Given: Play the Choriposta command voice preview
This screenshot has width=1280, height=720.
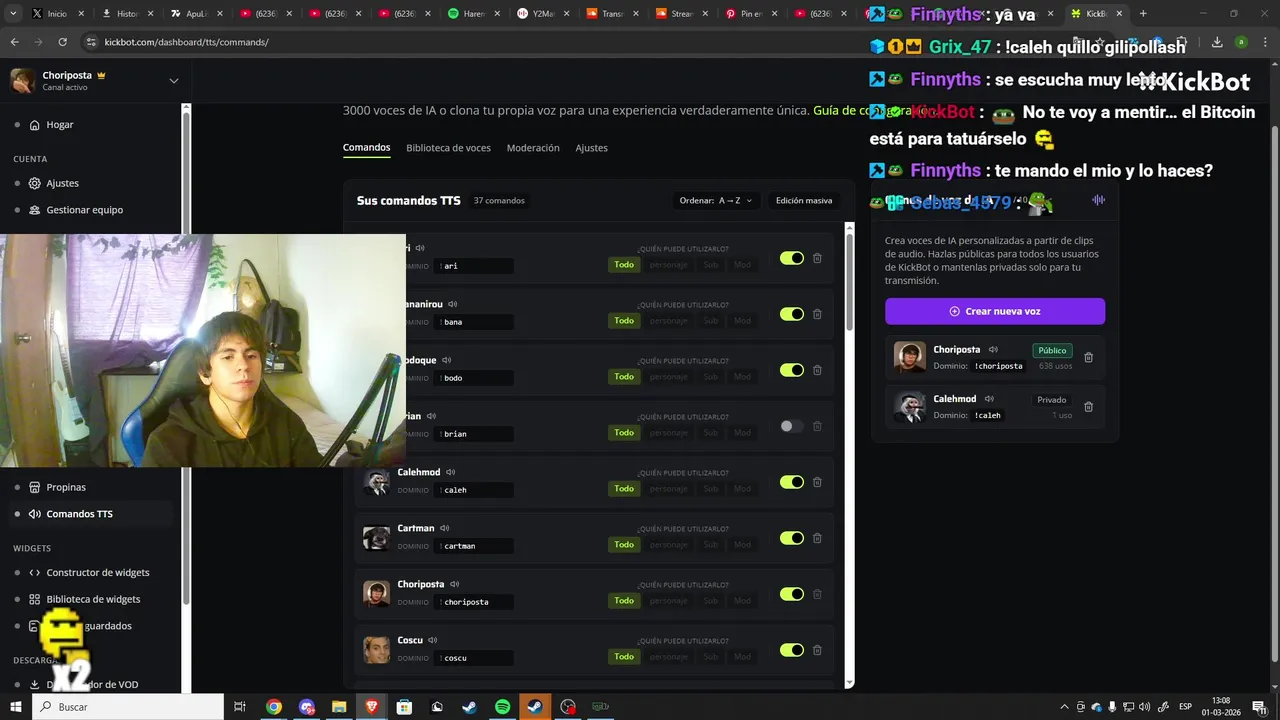Looking at the screenshot, I should click(x=455, y=584).
